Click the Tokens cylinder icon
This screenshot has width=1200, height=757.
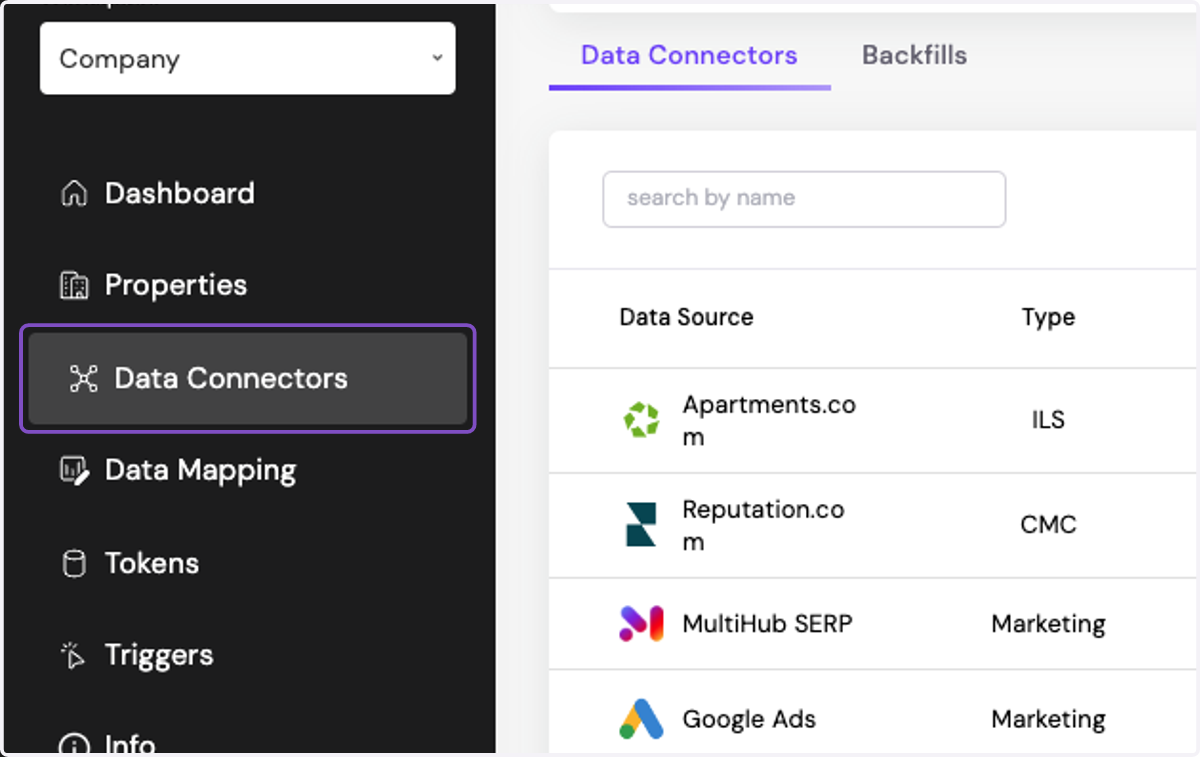74,563
